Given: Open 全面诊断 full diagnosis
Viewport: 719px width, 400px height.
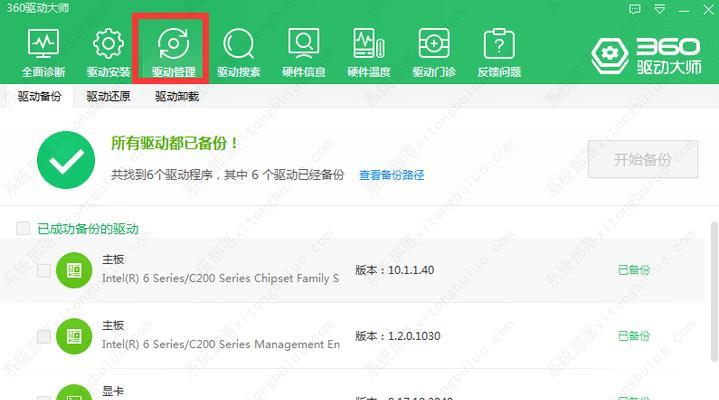Looking at the screenshot, I should tap(43, 53).
